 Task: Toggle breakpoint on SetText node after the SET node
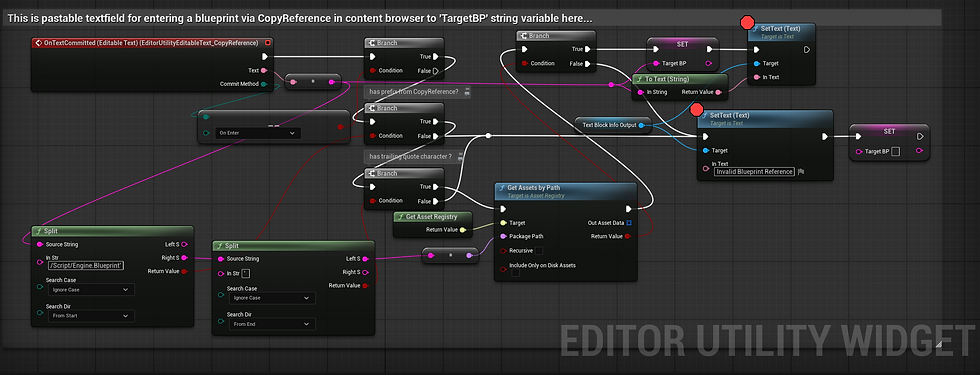746,22
